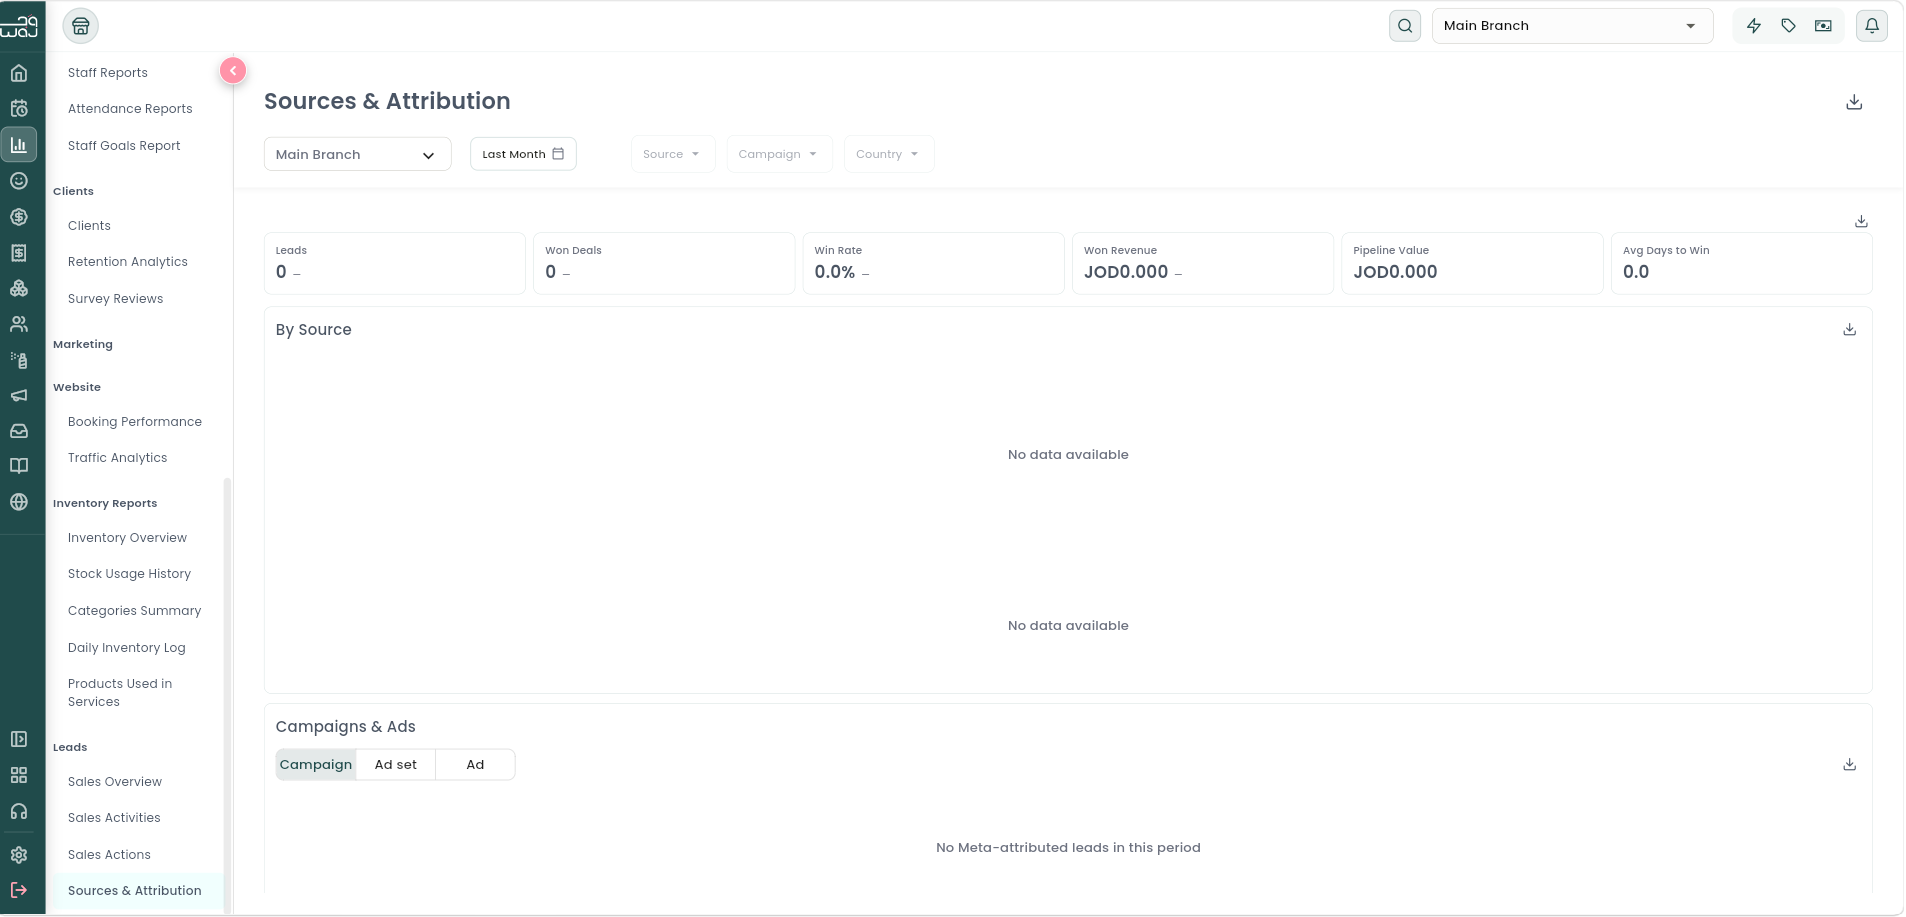1906x917 pixels.
Task: Click the panel play icon in sidebar
Action: [19, 739]
